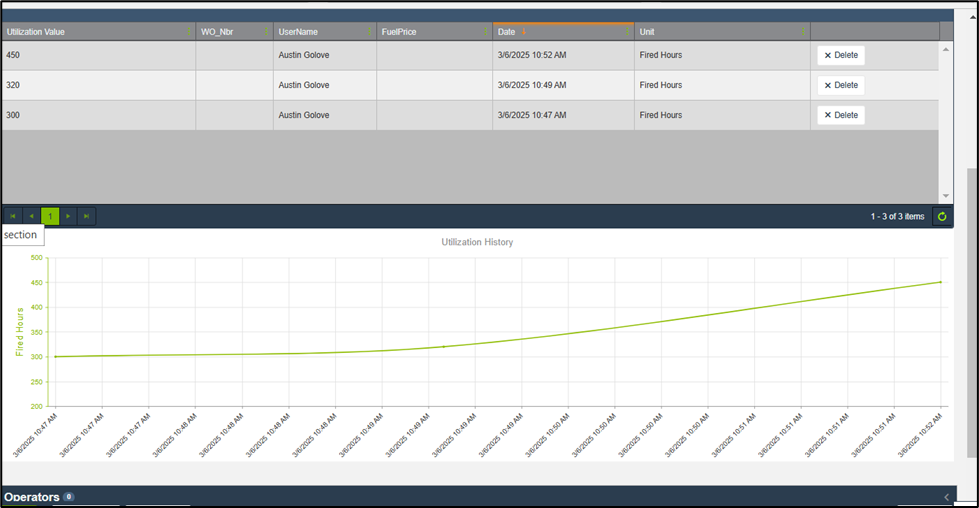
Task: Collapse the Operators section chevron
Action: [947, 497]
